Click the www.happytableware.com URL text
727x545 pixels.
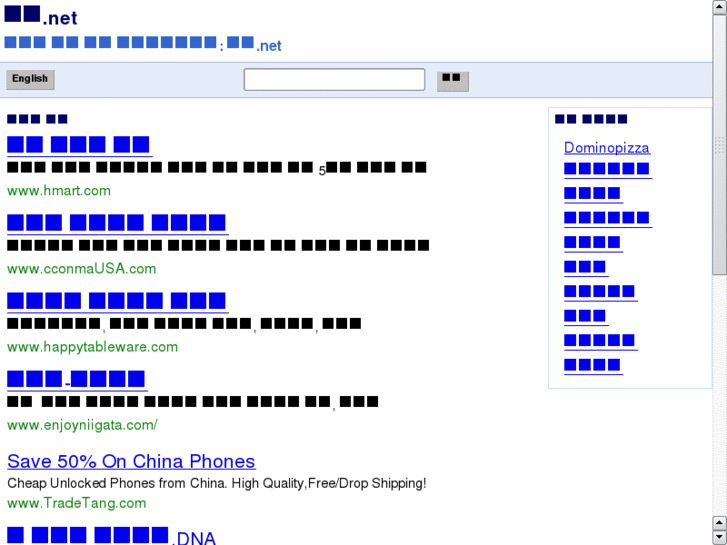click(x=92, y=347)
